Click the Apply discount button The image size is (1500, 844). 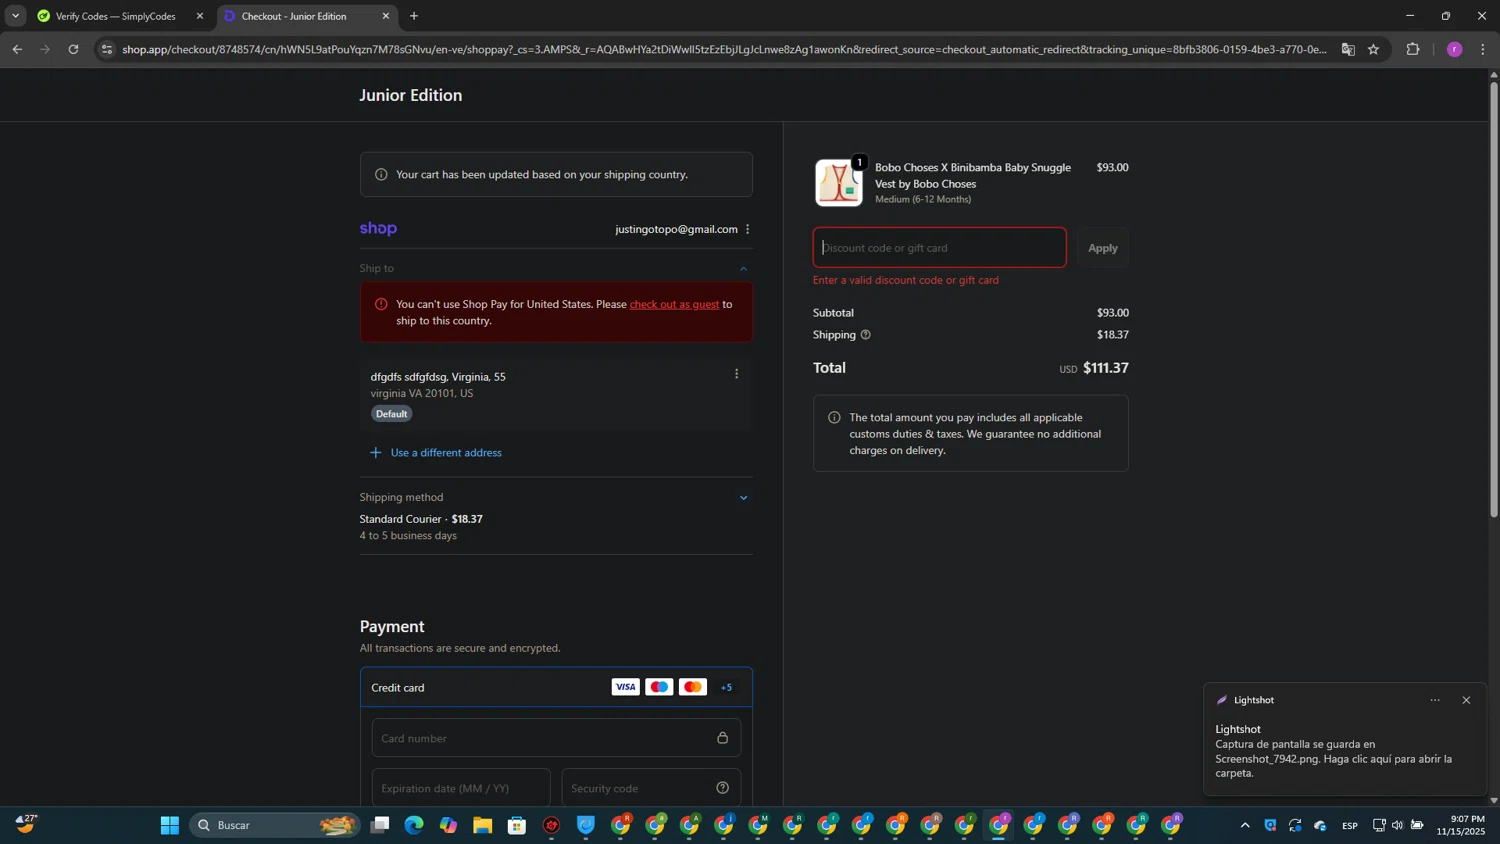(x=1103, y=248)
